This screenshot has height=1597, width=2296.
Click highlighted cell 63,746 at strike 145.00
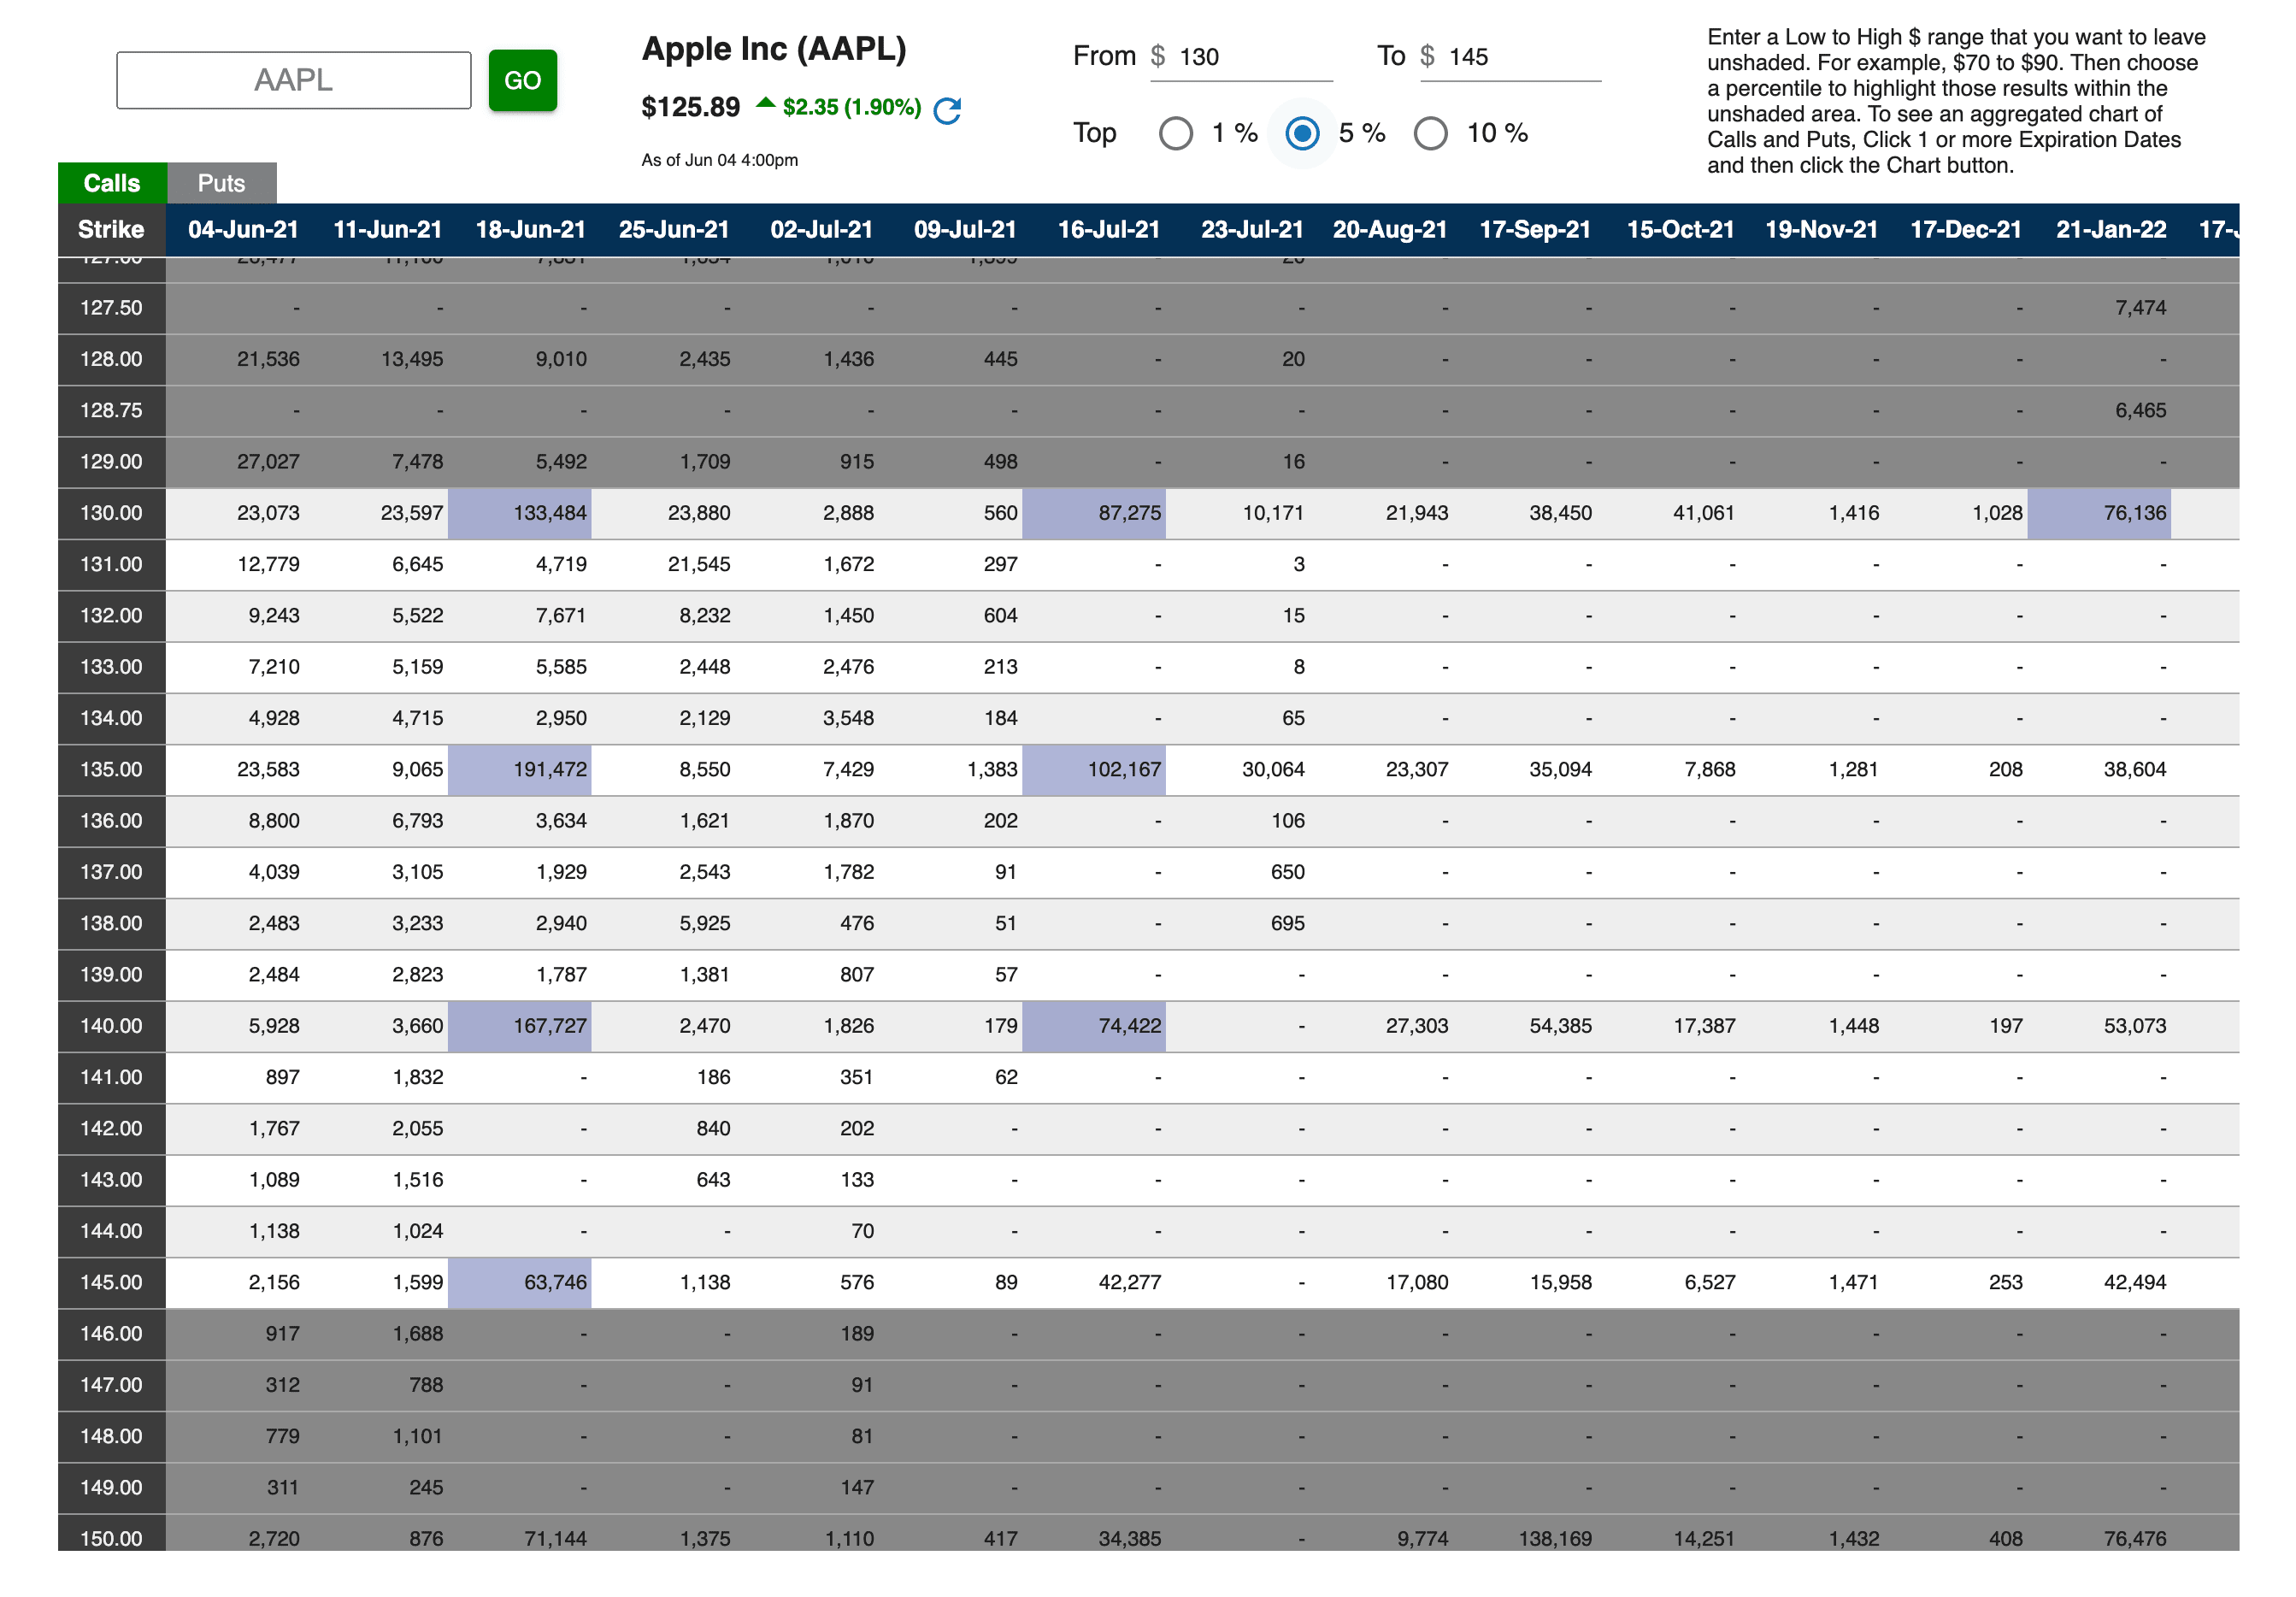[520, 1282]
